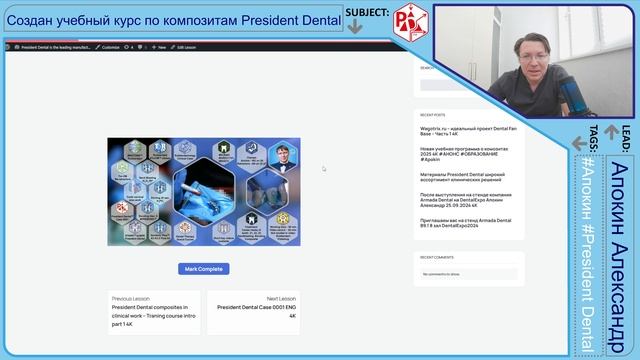Screen dimensions: 640x360
Task: Open the comments bubble in admin bar
Action: tap(142, 47)
